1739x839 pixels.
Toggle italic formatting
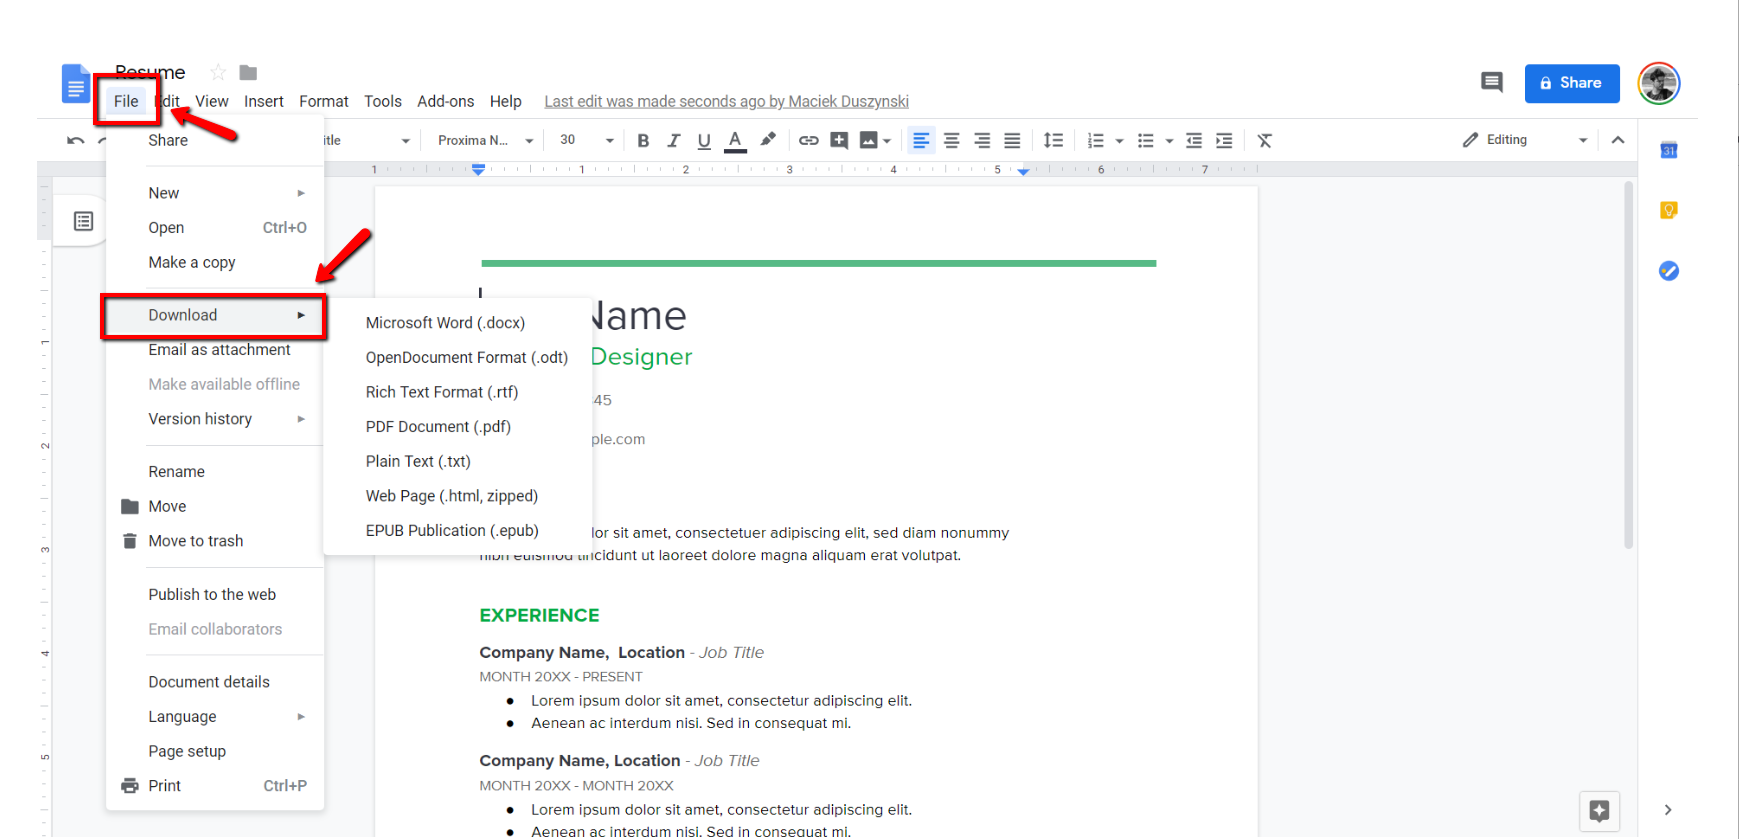coord(673,140)
